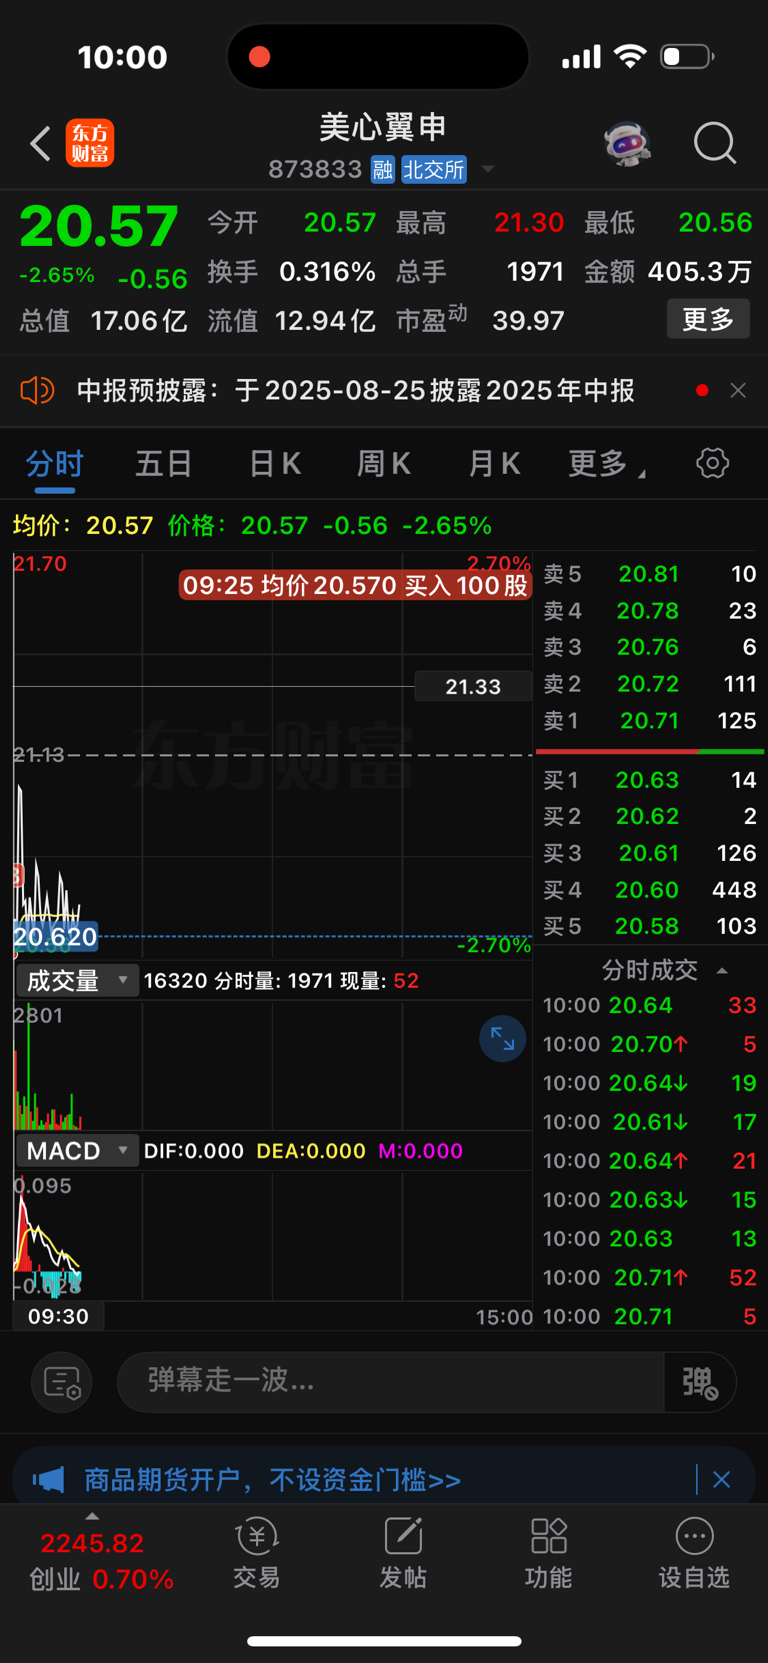
Task: Tap the 市盈 39.97 value
Action: (x=528, y=320)
